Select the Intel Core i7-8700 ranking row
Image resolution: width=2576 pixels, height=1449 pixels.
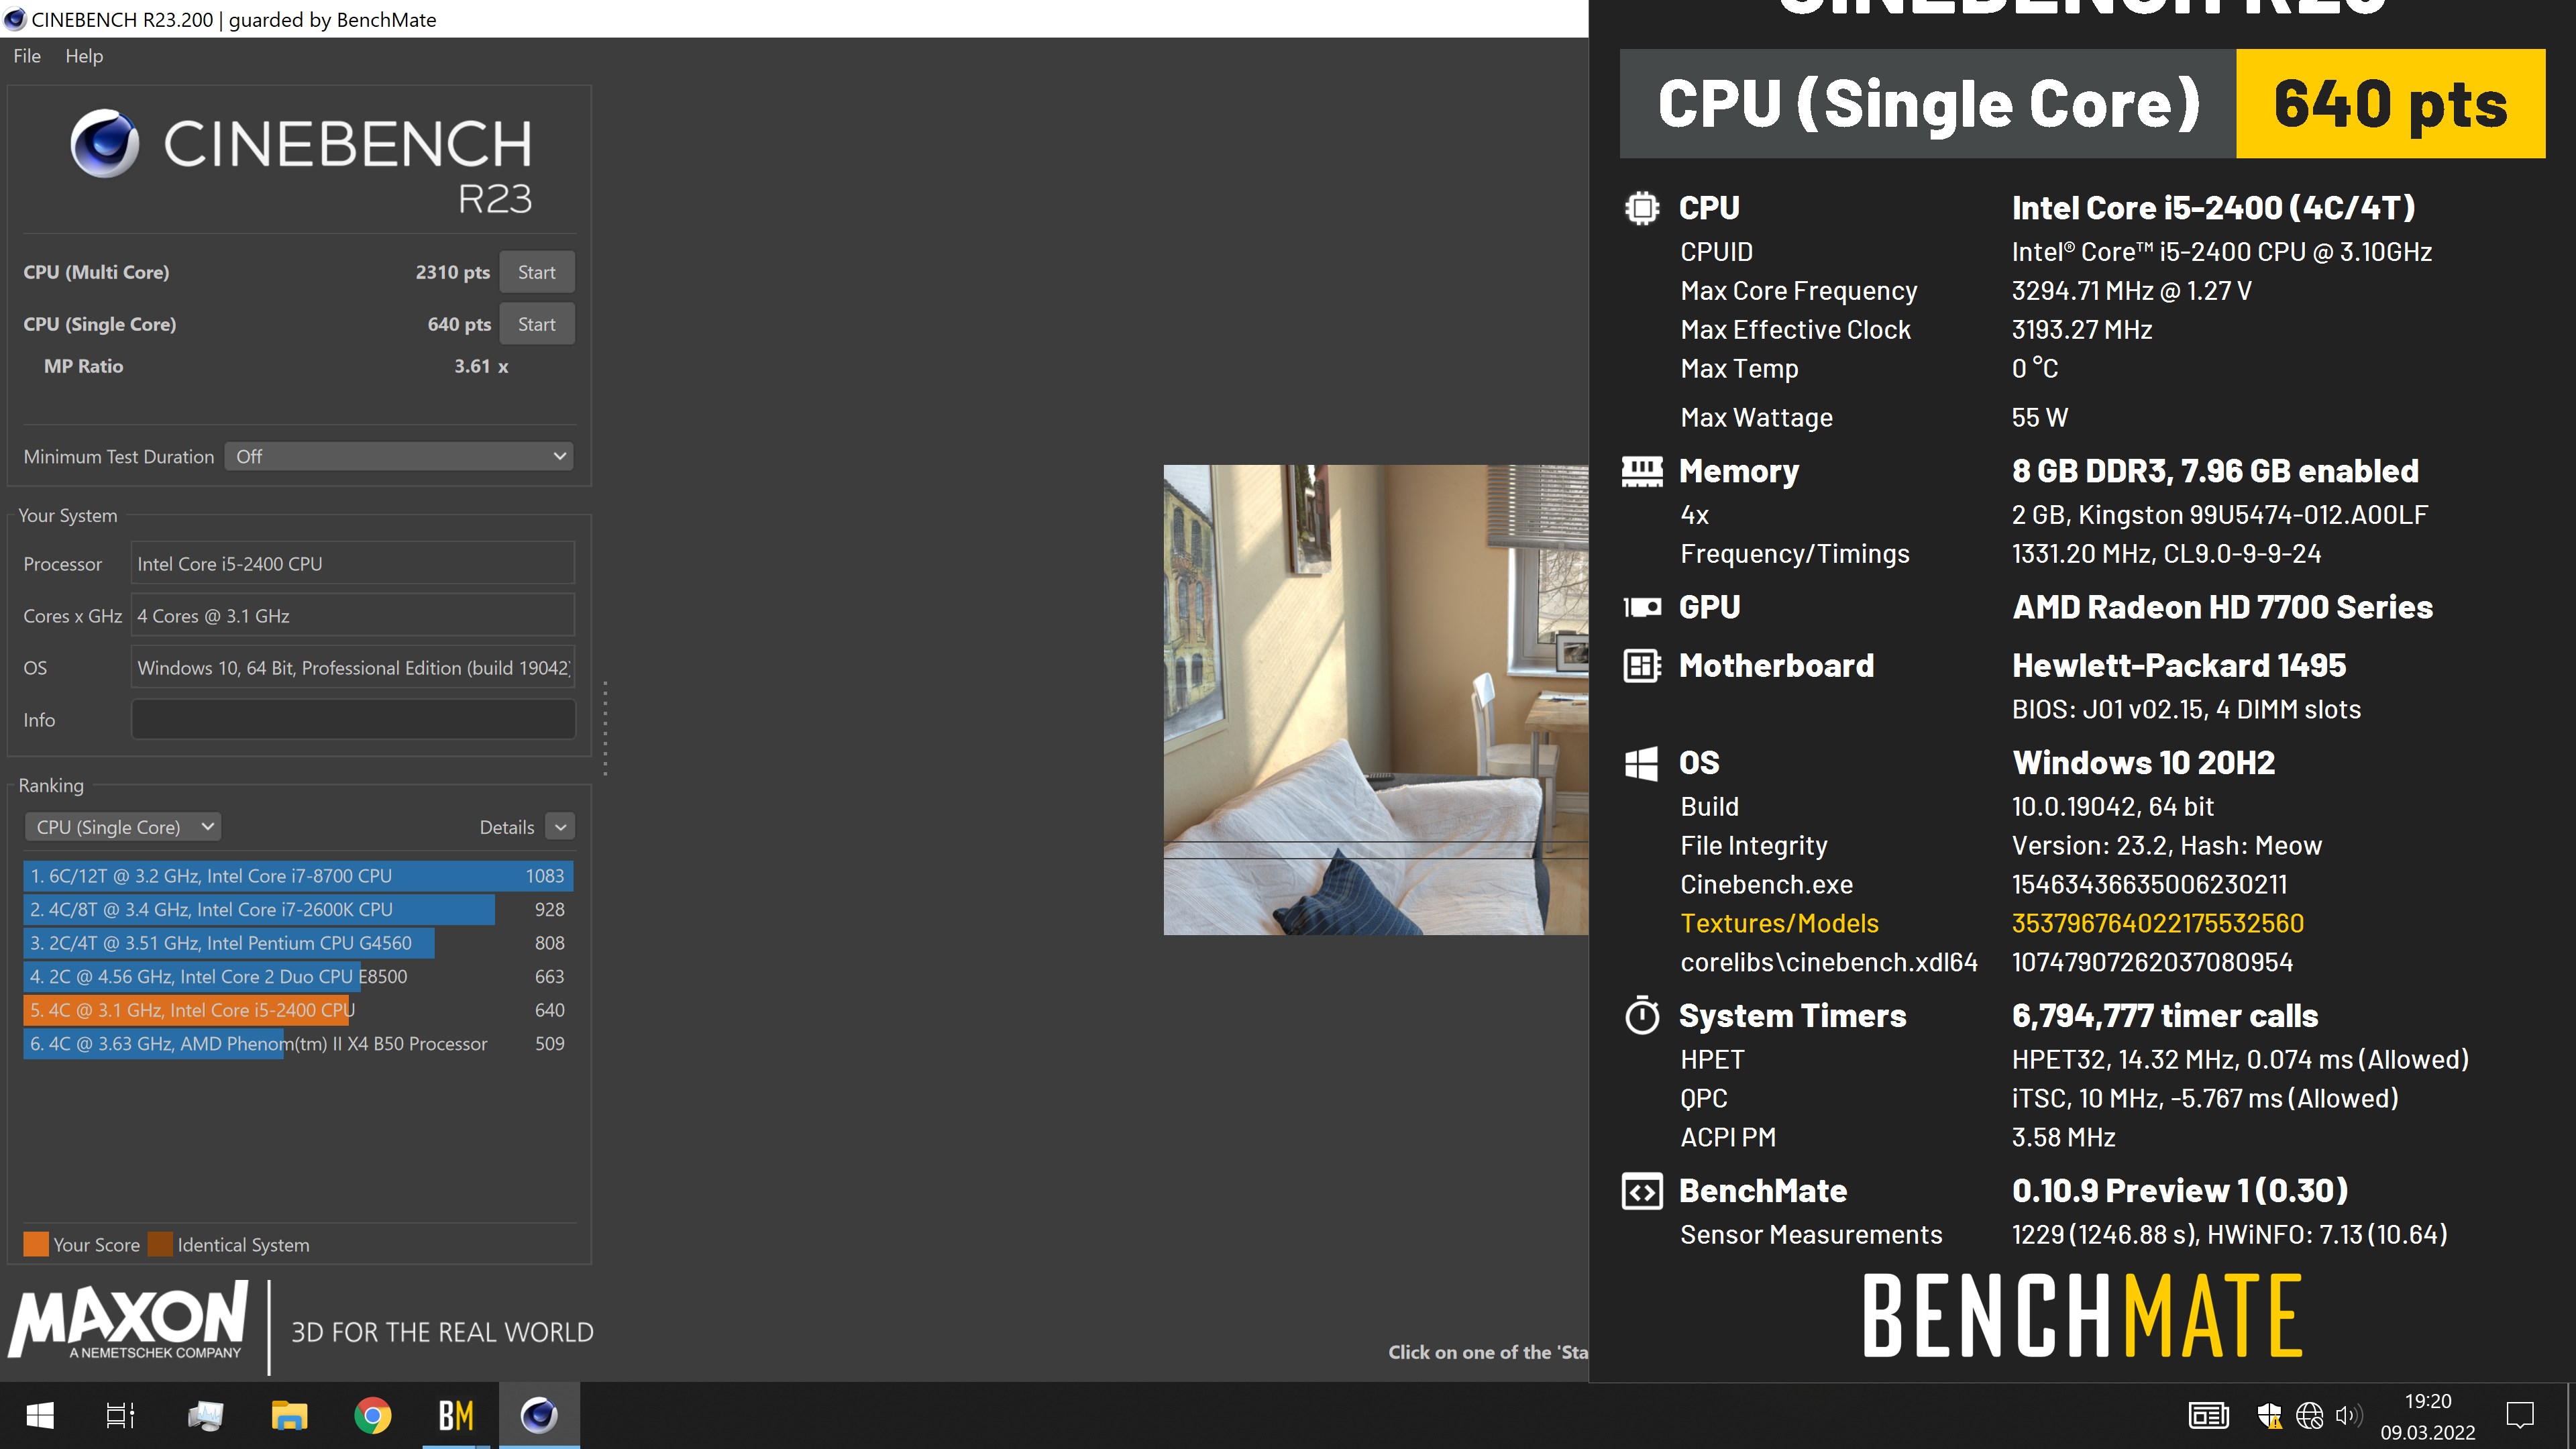pyautogui.click(x=298, y=875)
